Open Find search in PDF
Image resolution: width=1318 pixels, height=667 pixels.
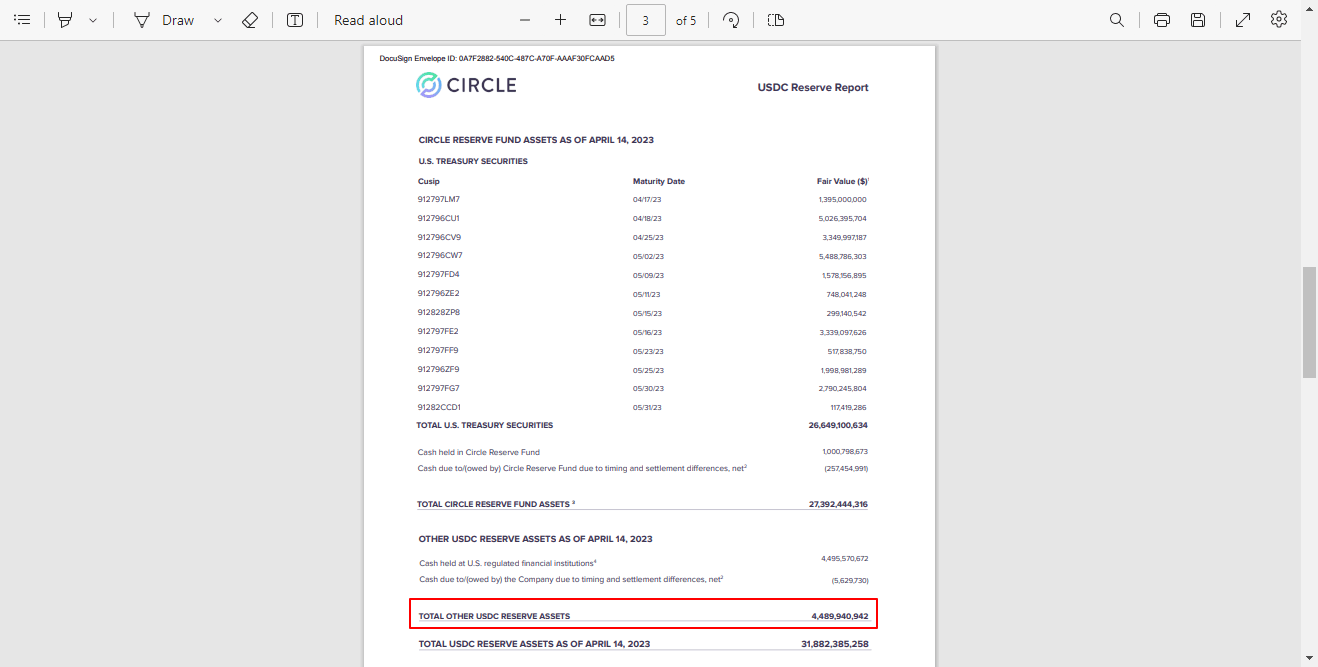coord(1117,20)
